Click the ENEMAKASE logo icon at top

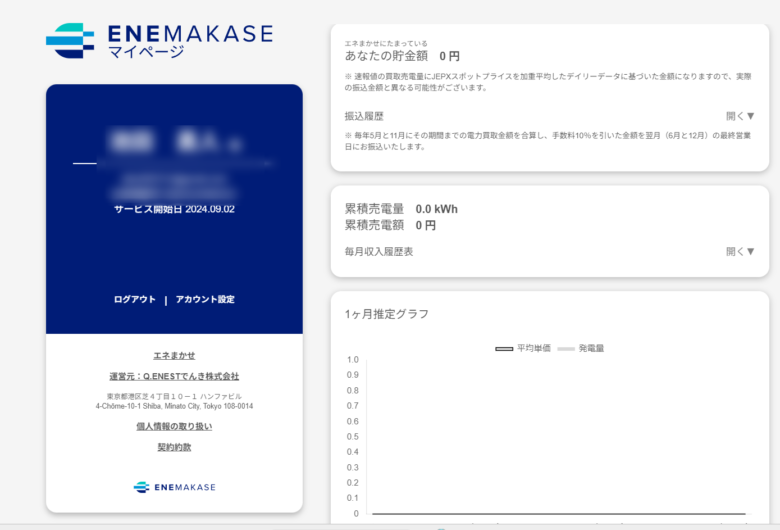(70, 41)
